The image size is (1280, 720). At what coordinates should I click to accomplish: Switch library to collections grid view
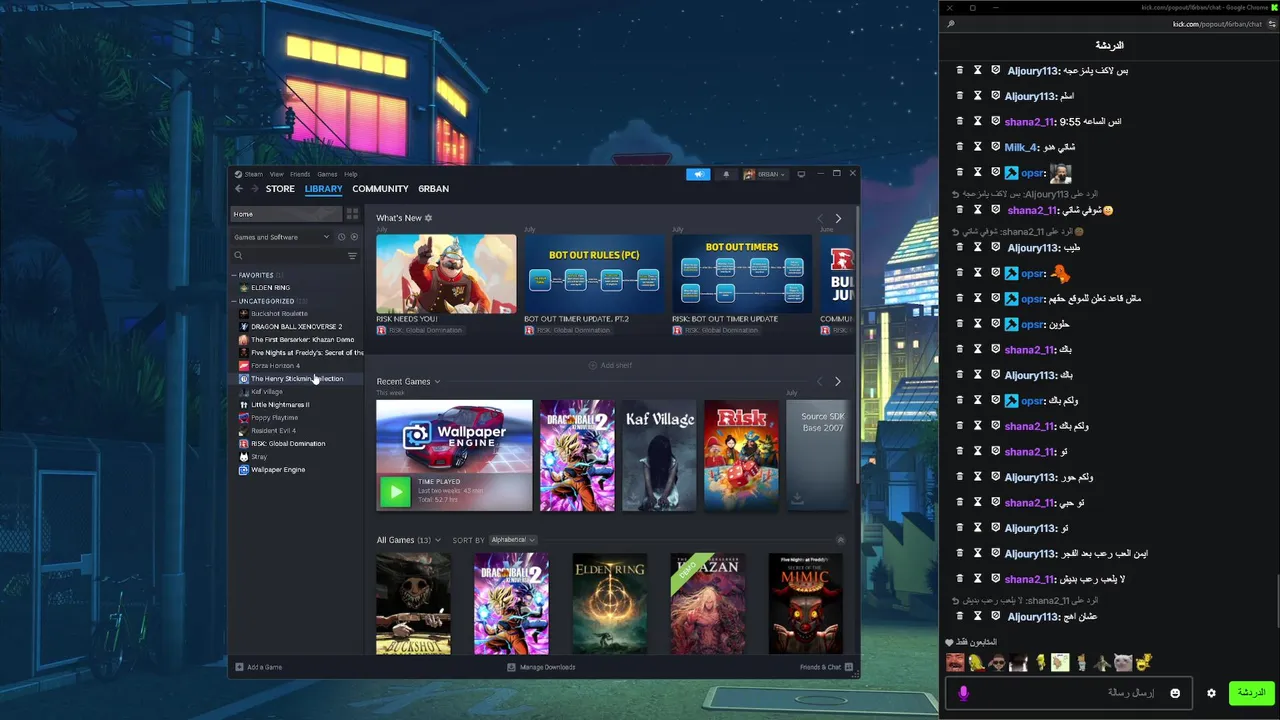pyautogui.click(x=352, y=214)
